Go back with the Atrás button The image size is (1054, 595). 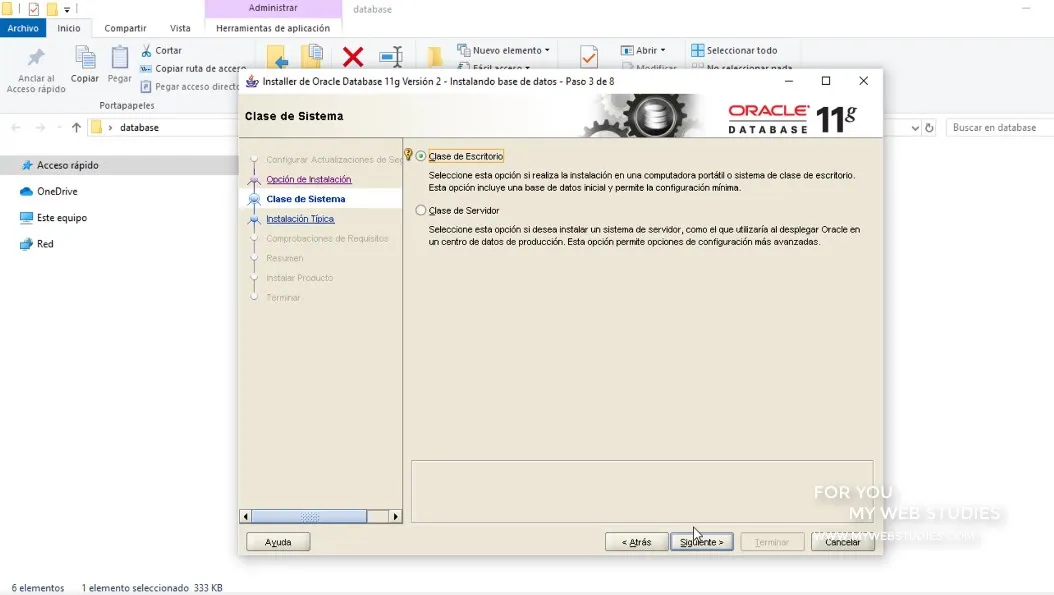[x=636, y=542]
